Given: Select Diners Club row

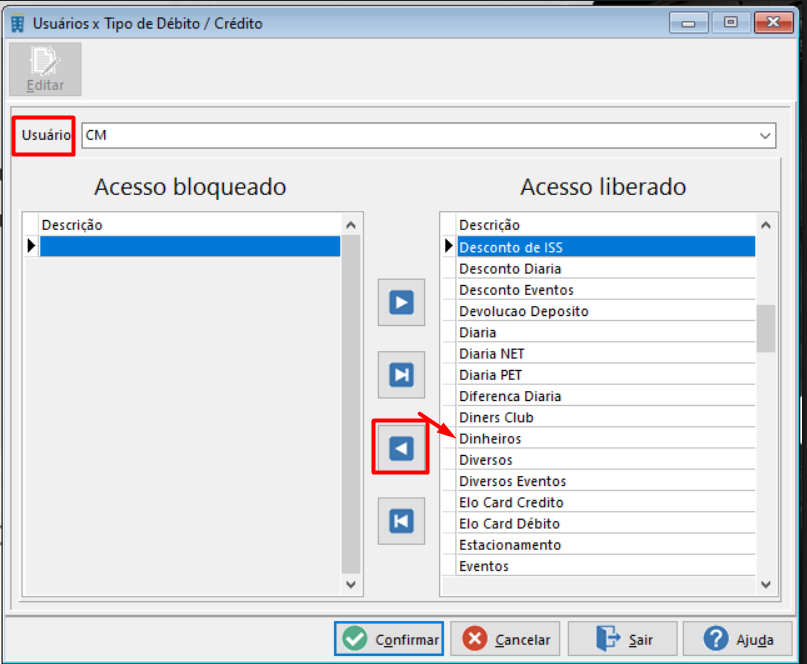Looking at the screenshot, I should click(x=606, y=417).
